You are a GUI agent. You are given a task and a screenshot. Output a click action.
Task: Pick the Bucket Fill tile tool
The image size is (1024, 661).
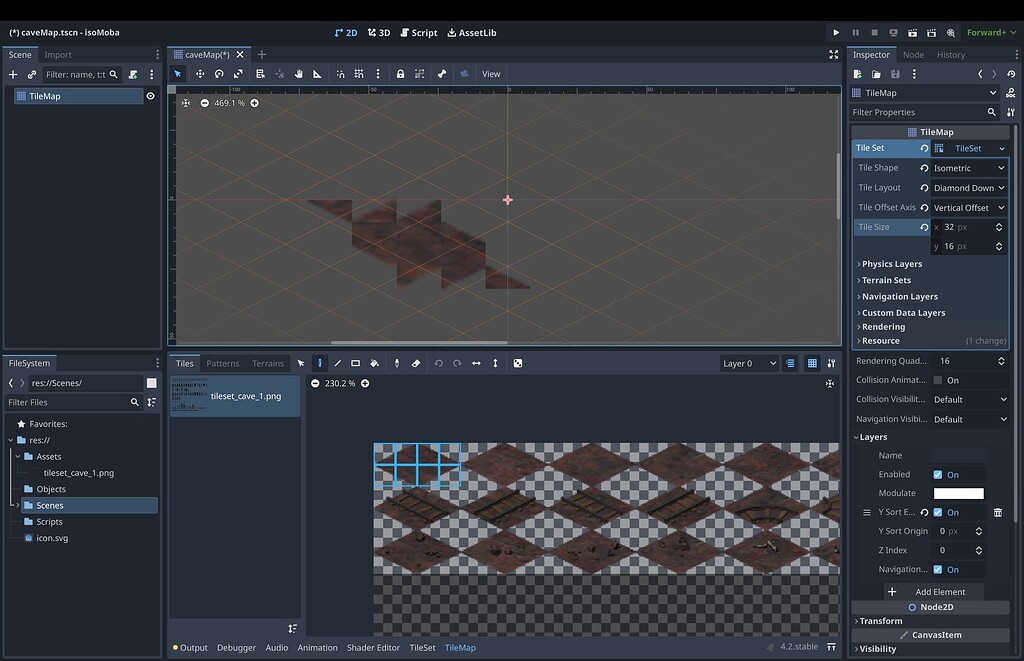(x=374, y=363)
